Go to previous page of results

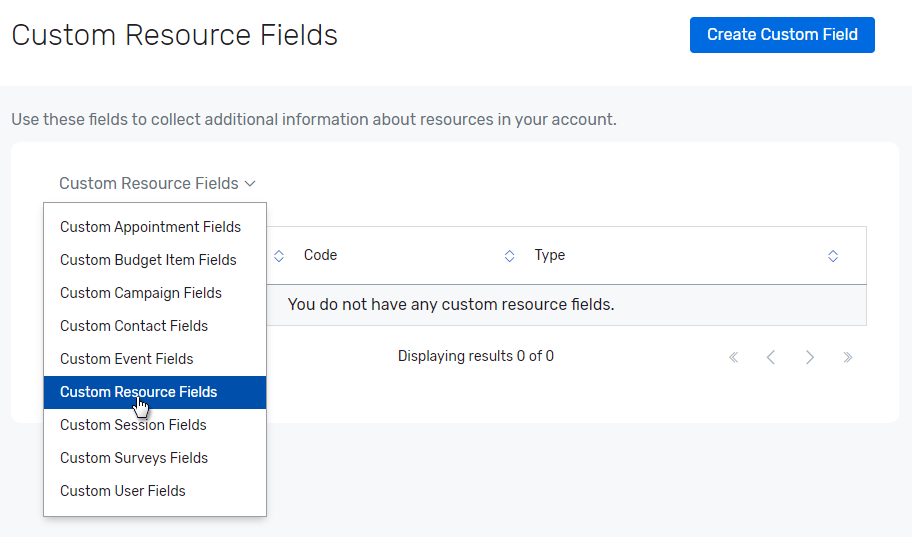771,357
